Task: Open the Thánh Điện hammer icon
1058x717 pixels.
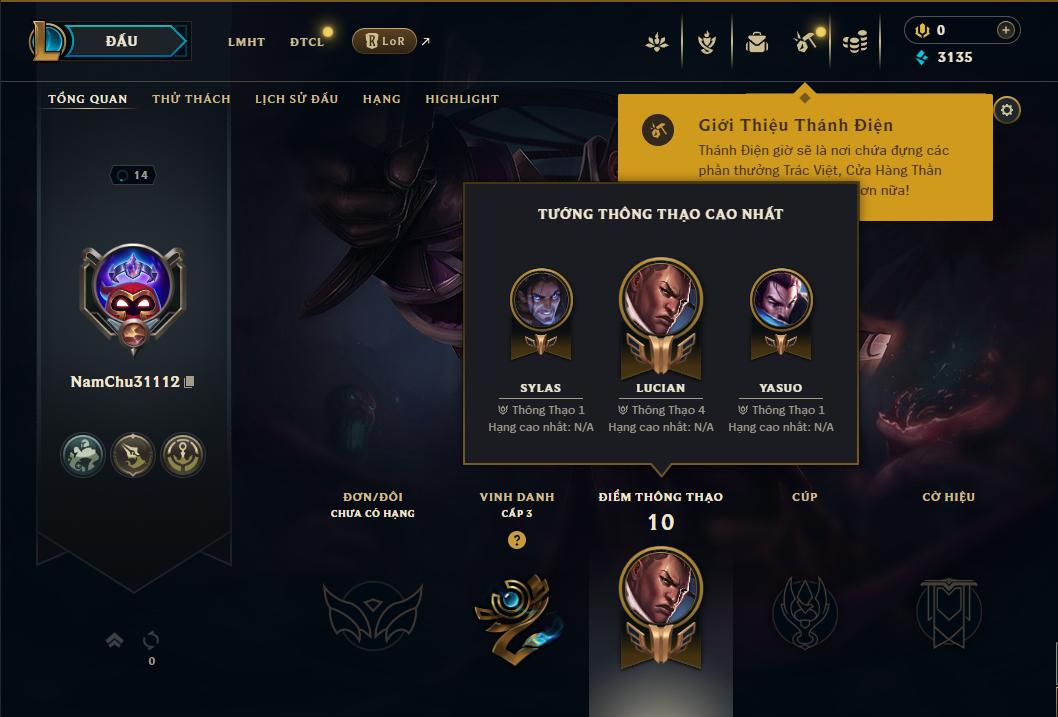Action: 806,42
